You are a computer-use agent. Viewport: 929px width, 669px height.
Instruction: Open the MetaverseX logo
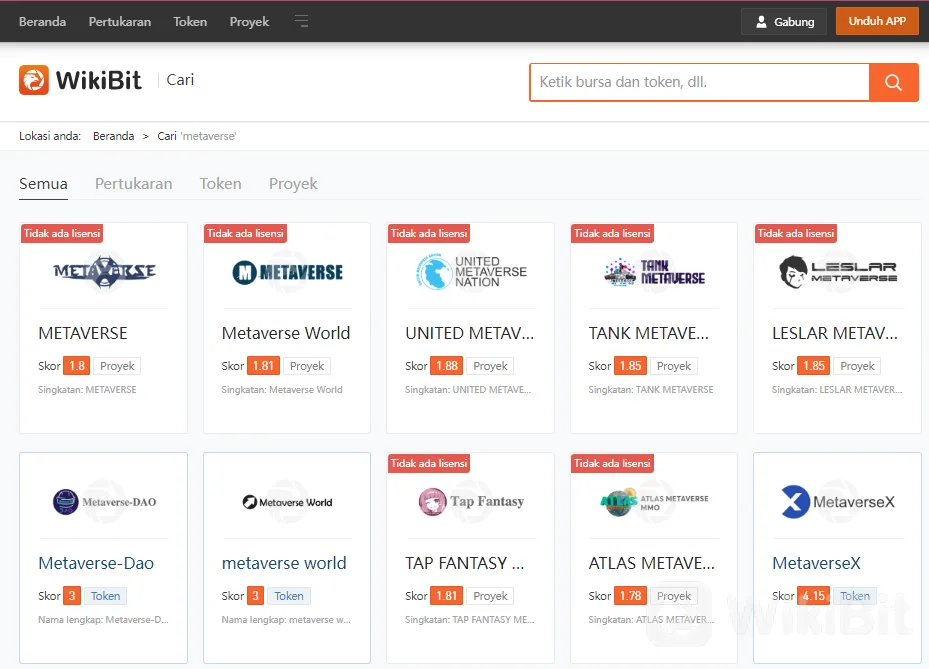pos(838,502)
